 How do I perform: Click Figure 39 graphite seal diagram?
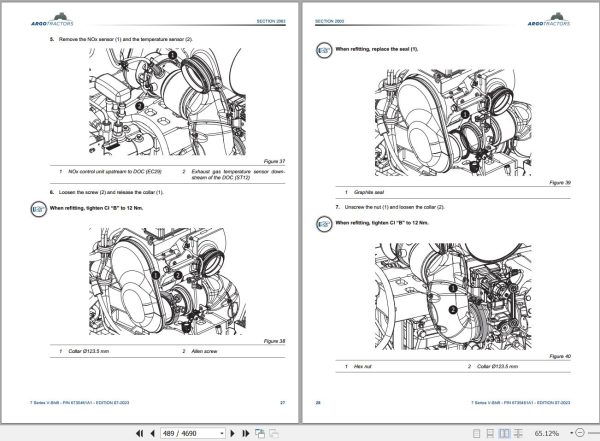453,122
